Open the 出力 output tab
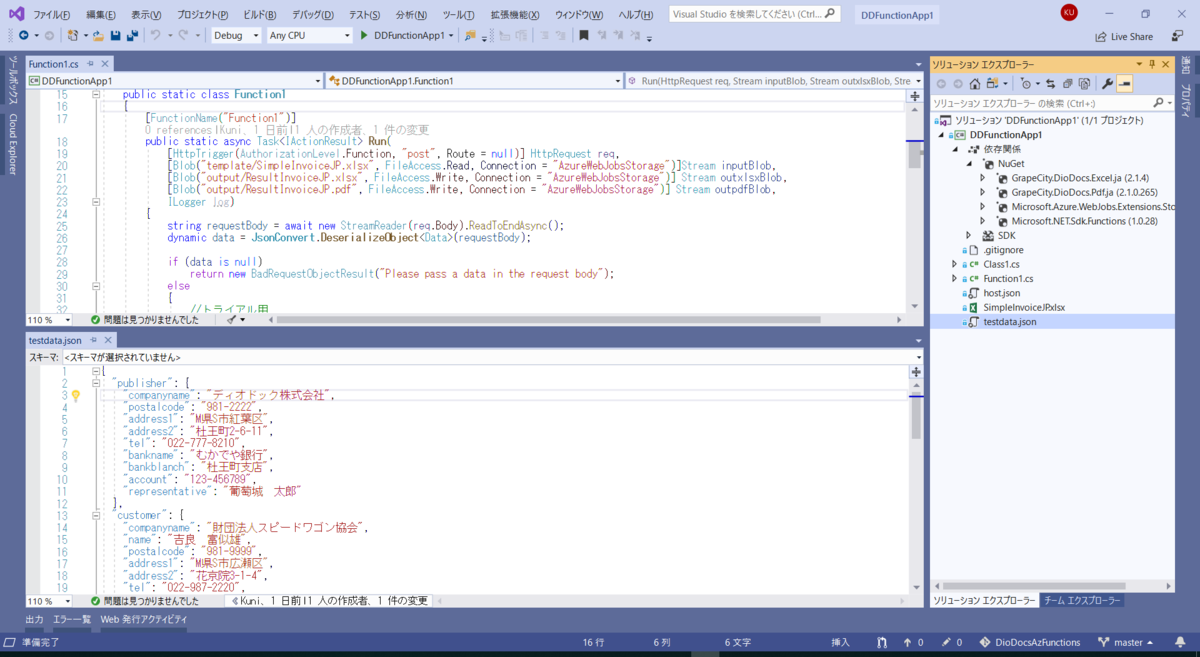The image size is (1200, 657). tap(35, 620)
